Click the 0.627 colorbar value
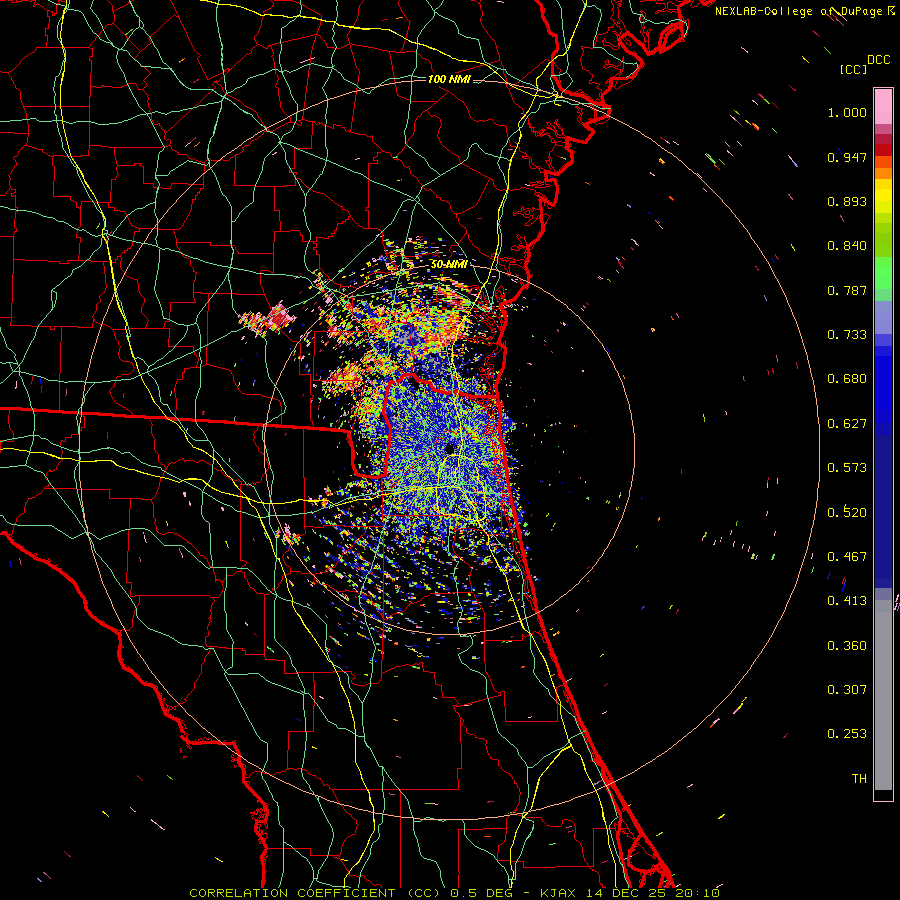The height and width of the screenshot is (900, 900). click(x=847, y=424)
